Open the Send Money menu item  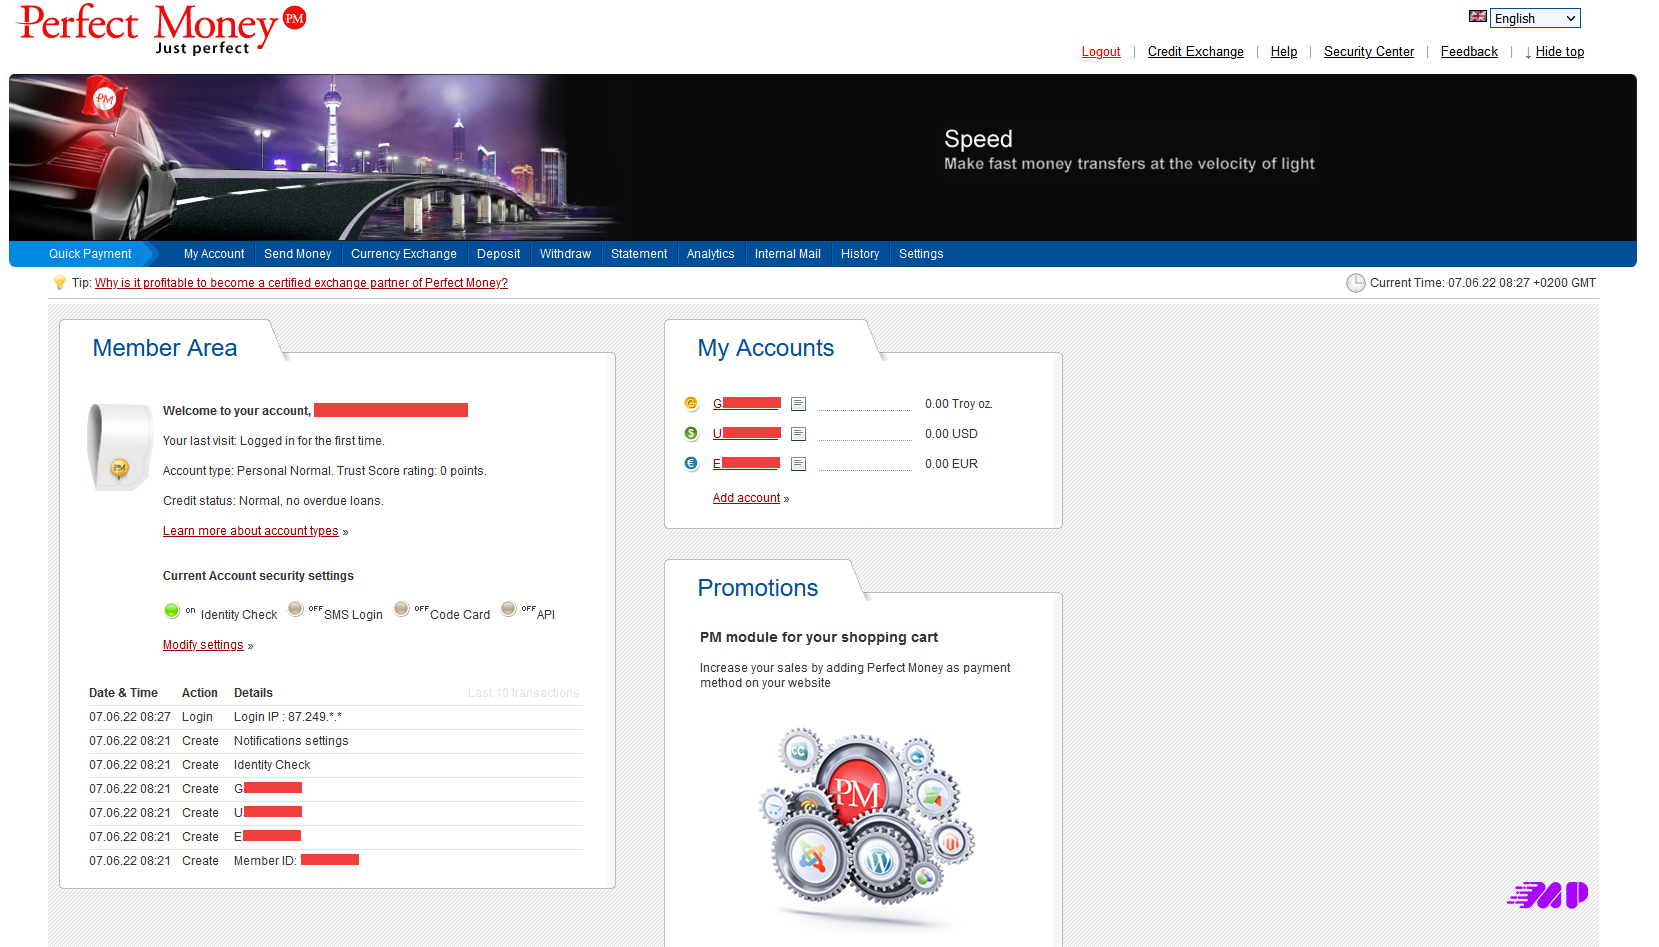click(297, 254)
